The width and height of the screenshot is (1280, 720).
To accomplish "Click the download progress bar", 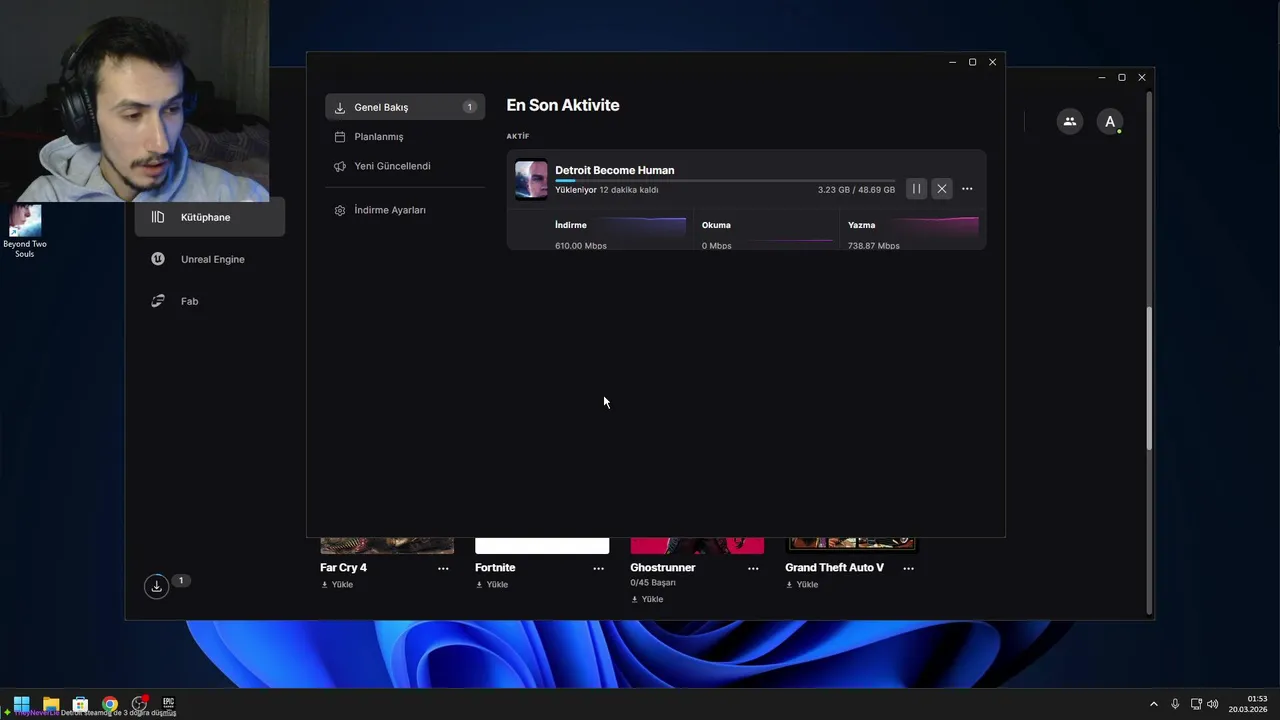I will 725,181.
